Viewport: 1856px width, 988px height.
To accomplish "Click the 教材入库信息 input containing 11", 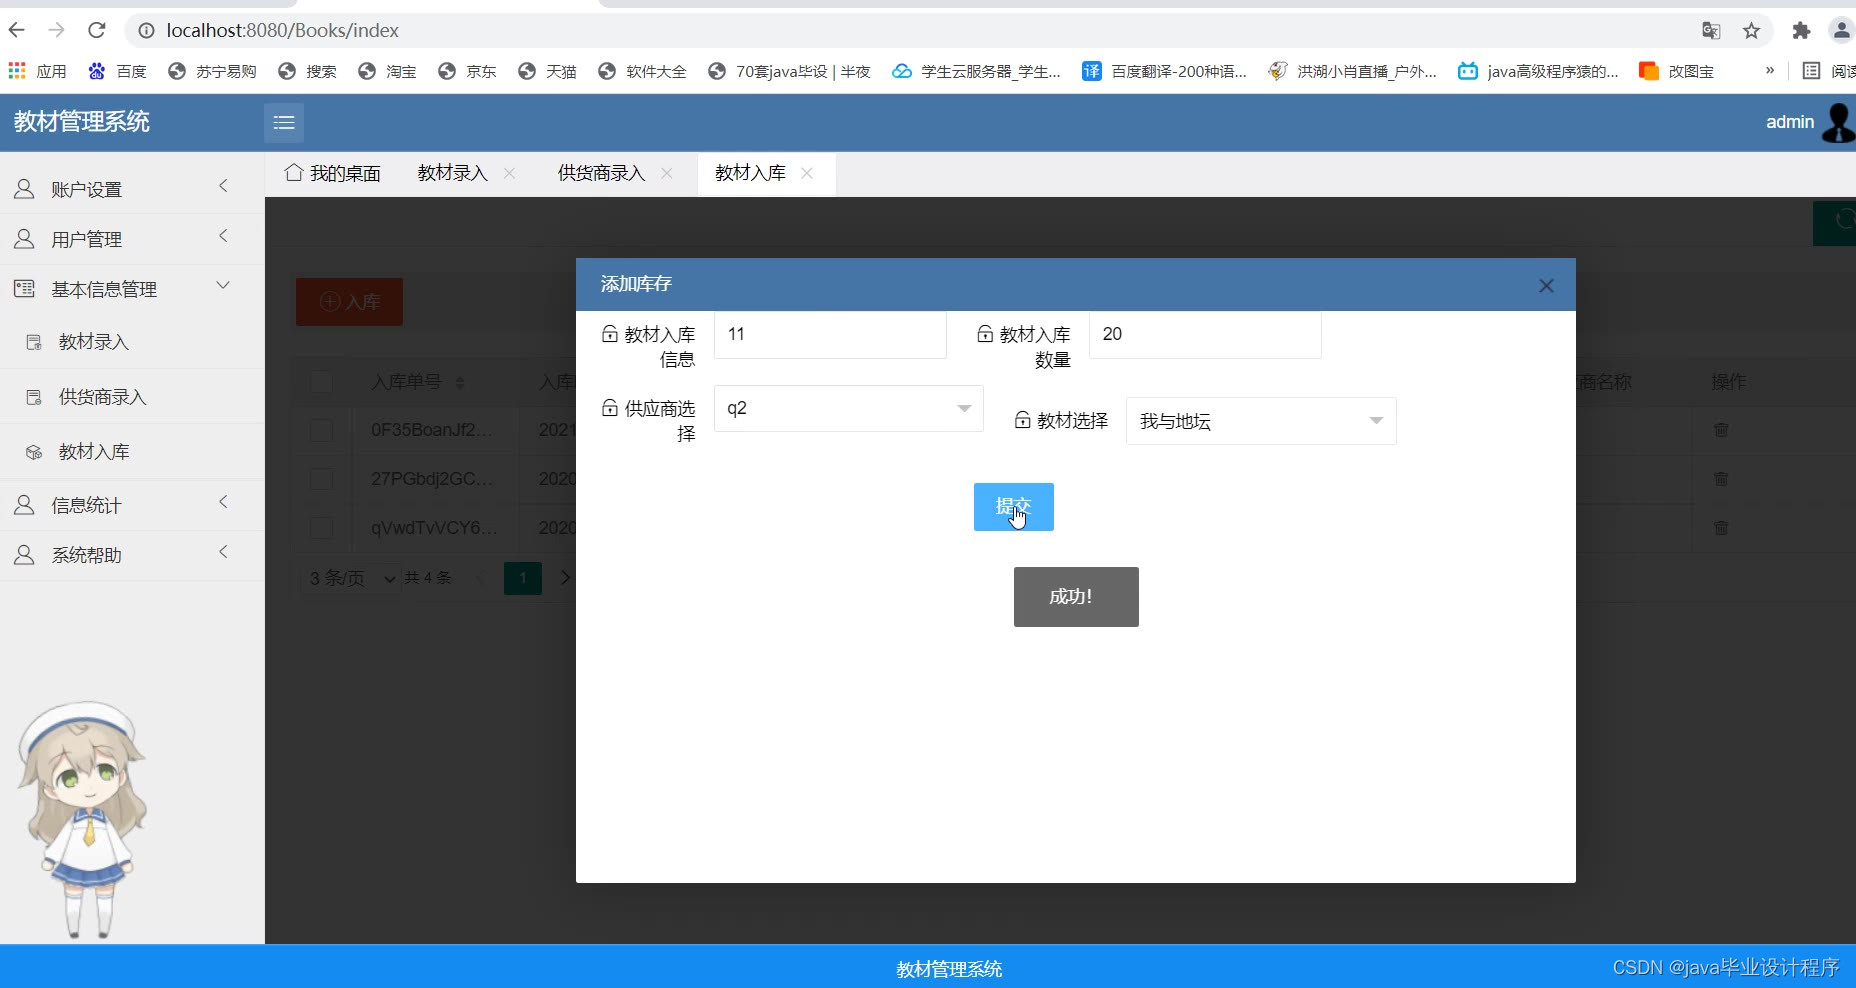I will [x=830, y=334].
